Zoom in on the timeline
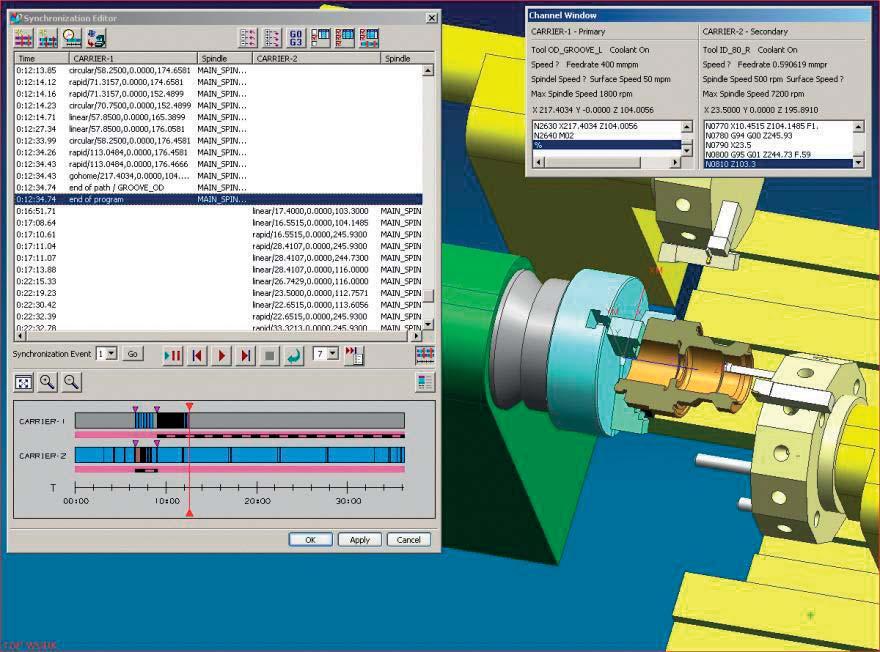This screenshot has height=652, width=880. 48,383
